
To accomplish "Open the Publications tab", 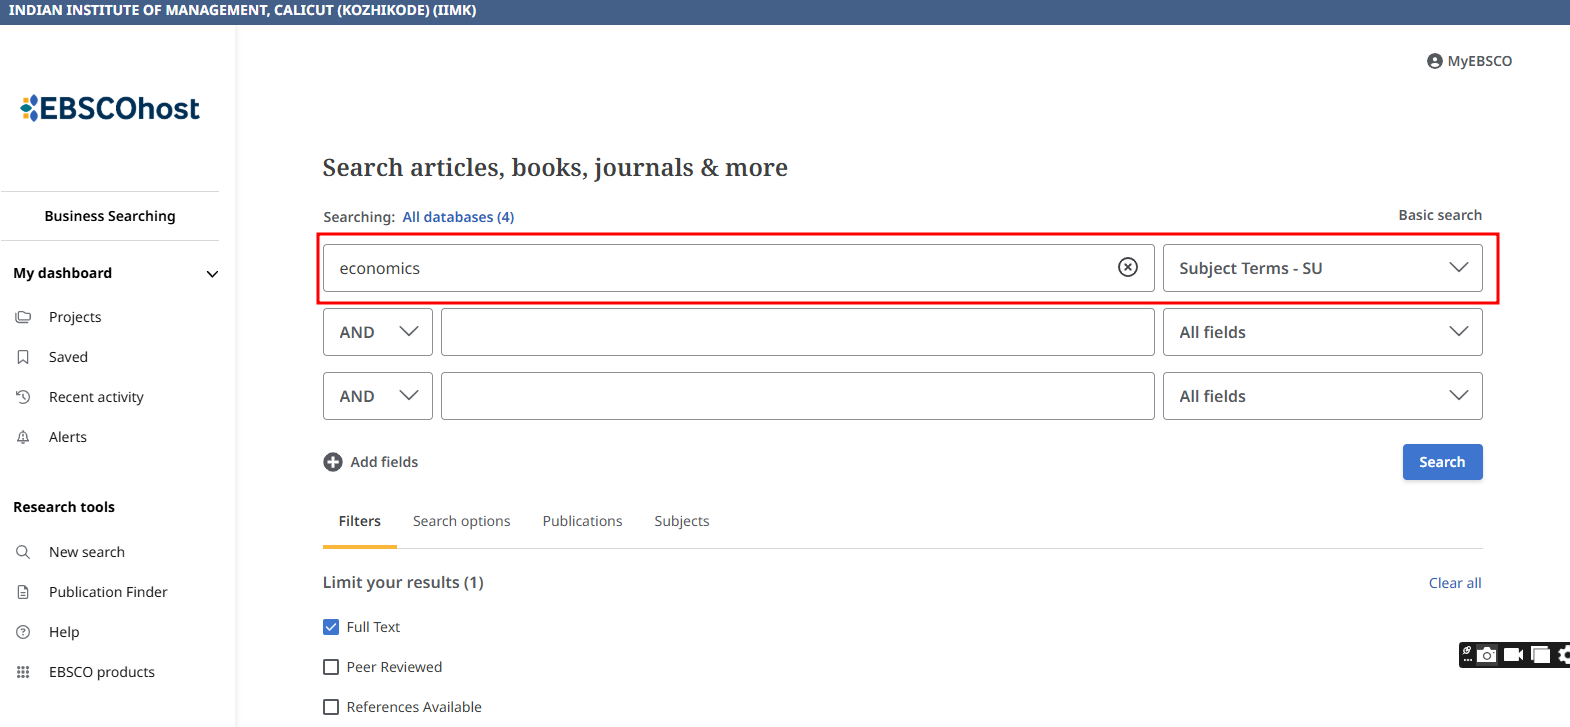I will click(582, 521).
